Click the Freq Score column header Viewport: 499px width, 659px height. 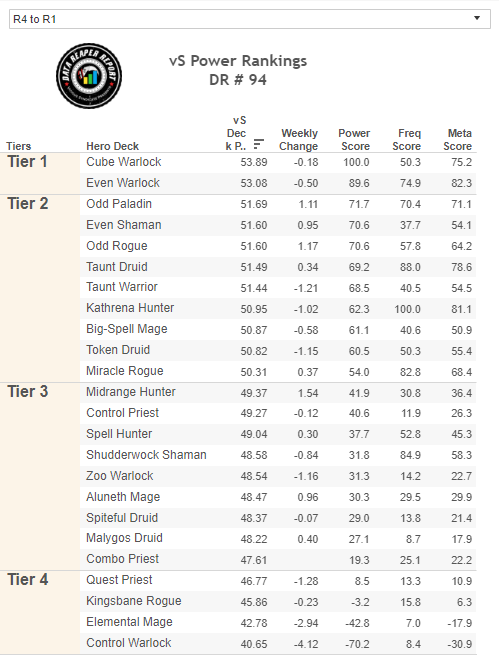407,140
